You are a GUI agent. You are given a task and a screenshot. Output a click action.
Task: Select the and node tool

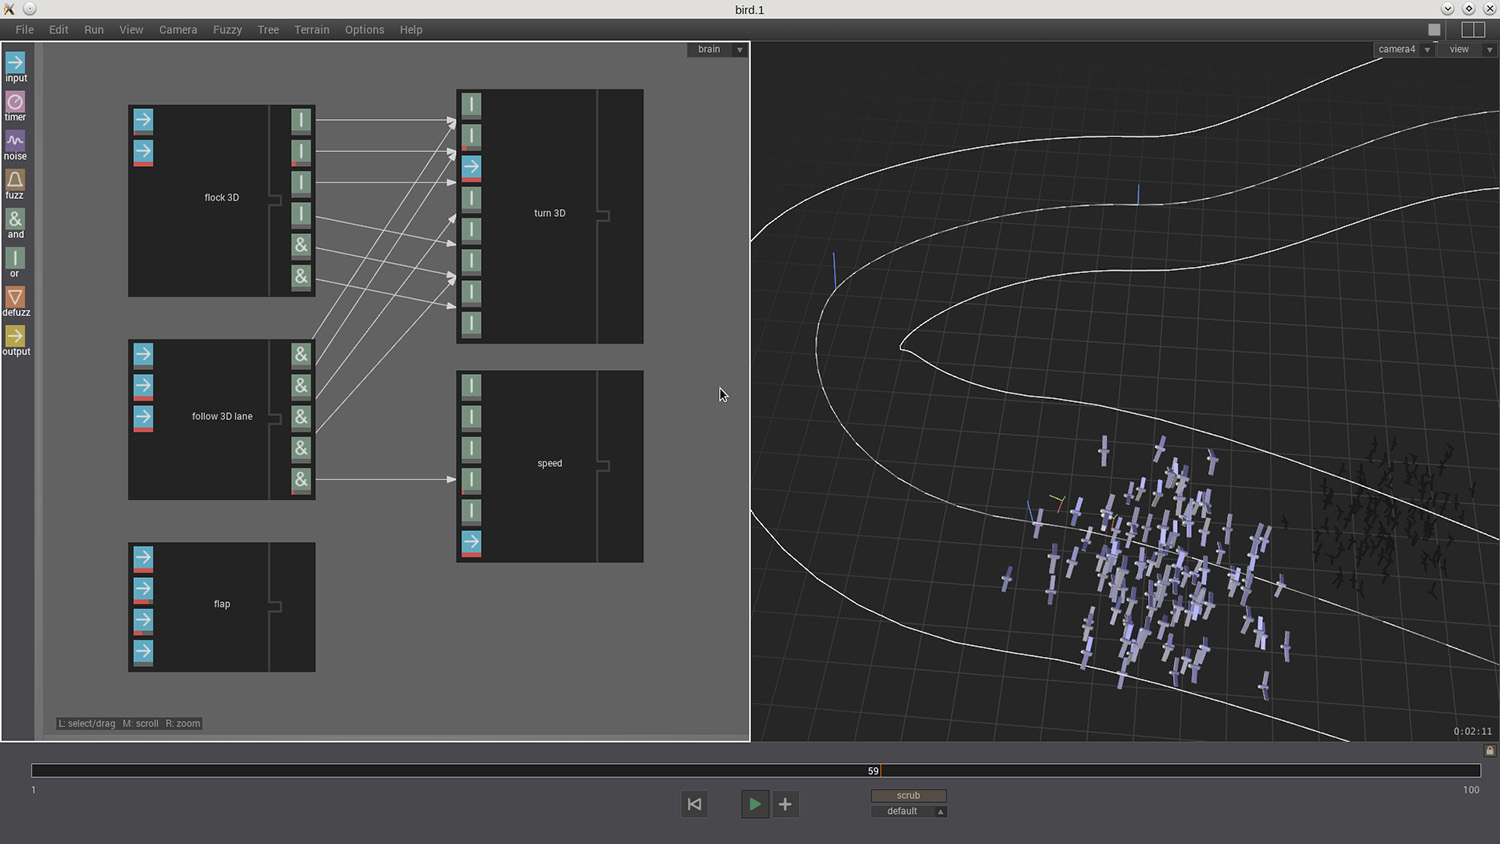15,219
